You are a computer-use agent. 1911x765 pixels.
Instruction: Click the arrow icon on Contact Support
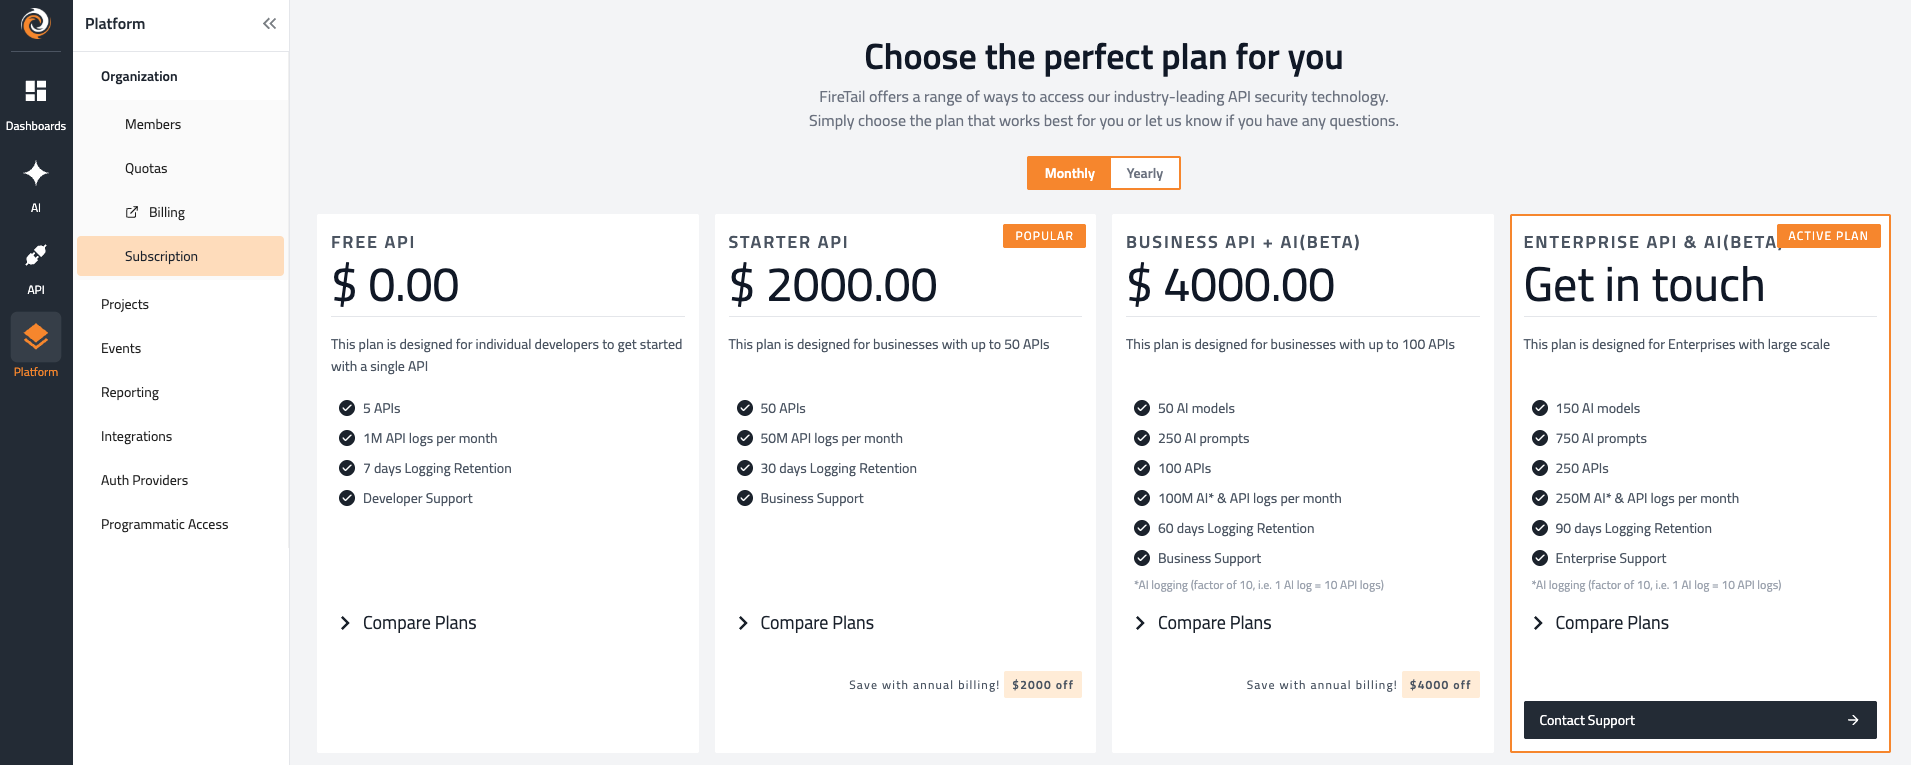[x=1853, y=720]
